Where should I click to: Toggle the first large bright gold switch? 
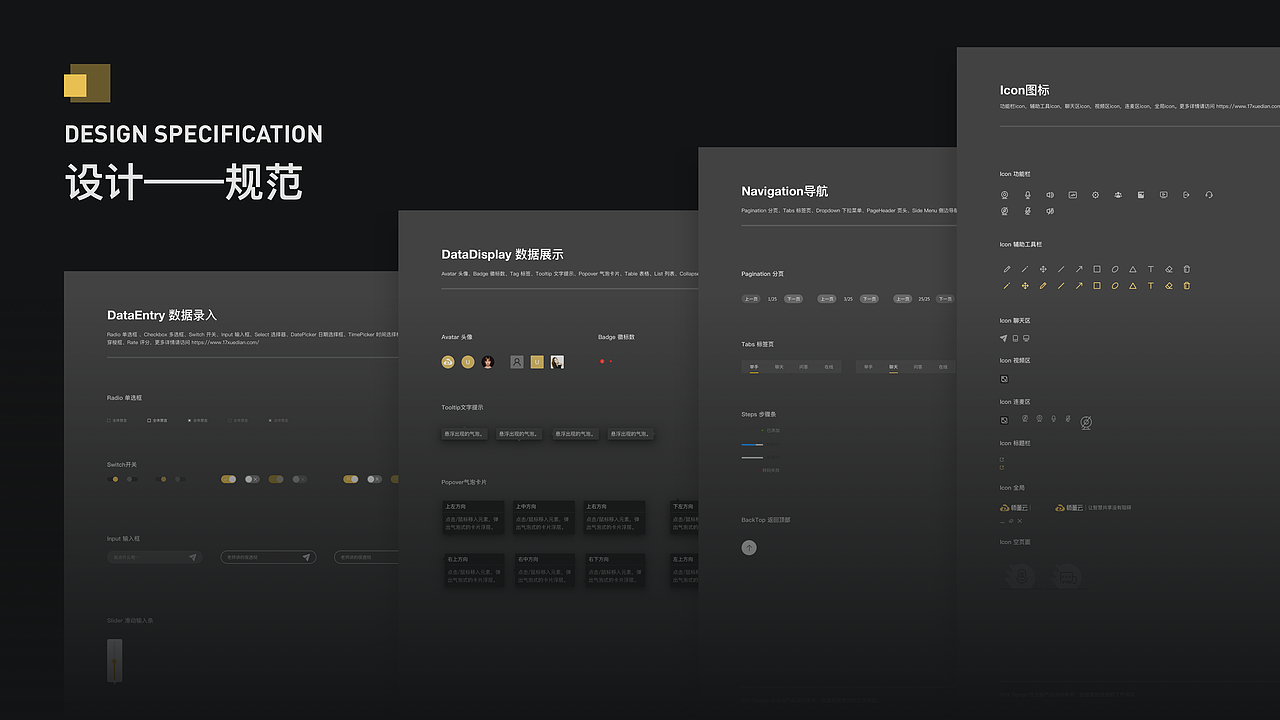[x=228, y=479]
